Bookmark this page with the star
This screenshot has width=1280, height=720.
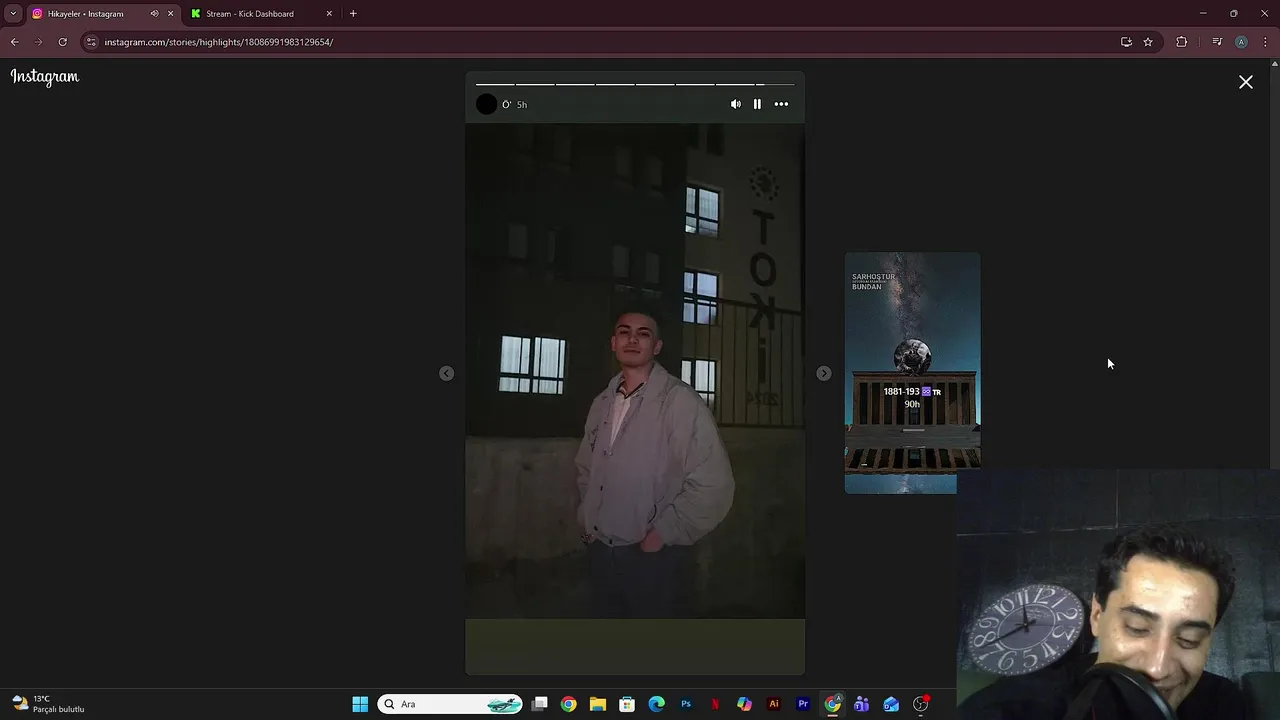click(x=1148, y=42)
